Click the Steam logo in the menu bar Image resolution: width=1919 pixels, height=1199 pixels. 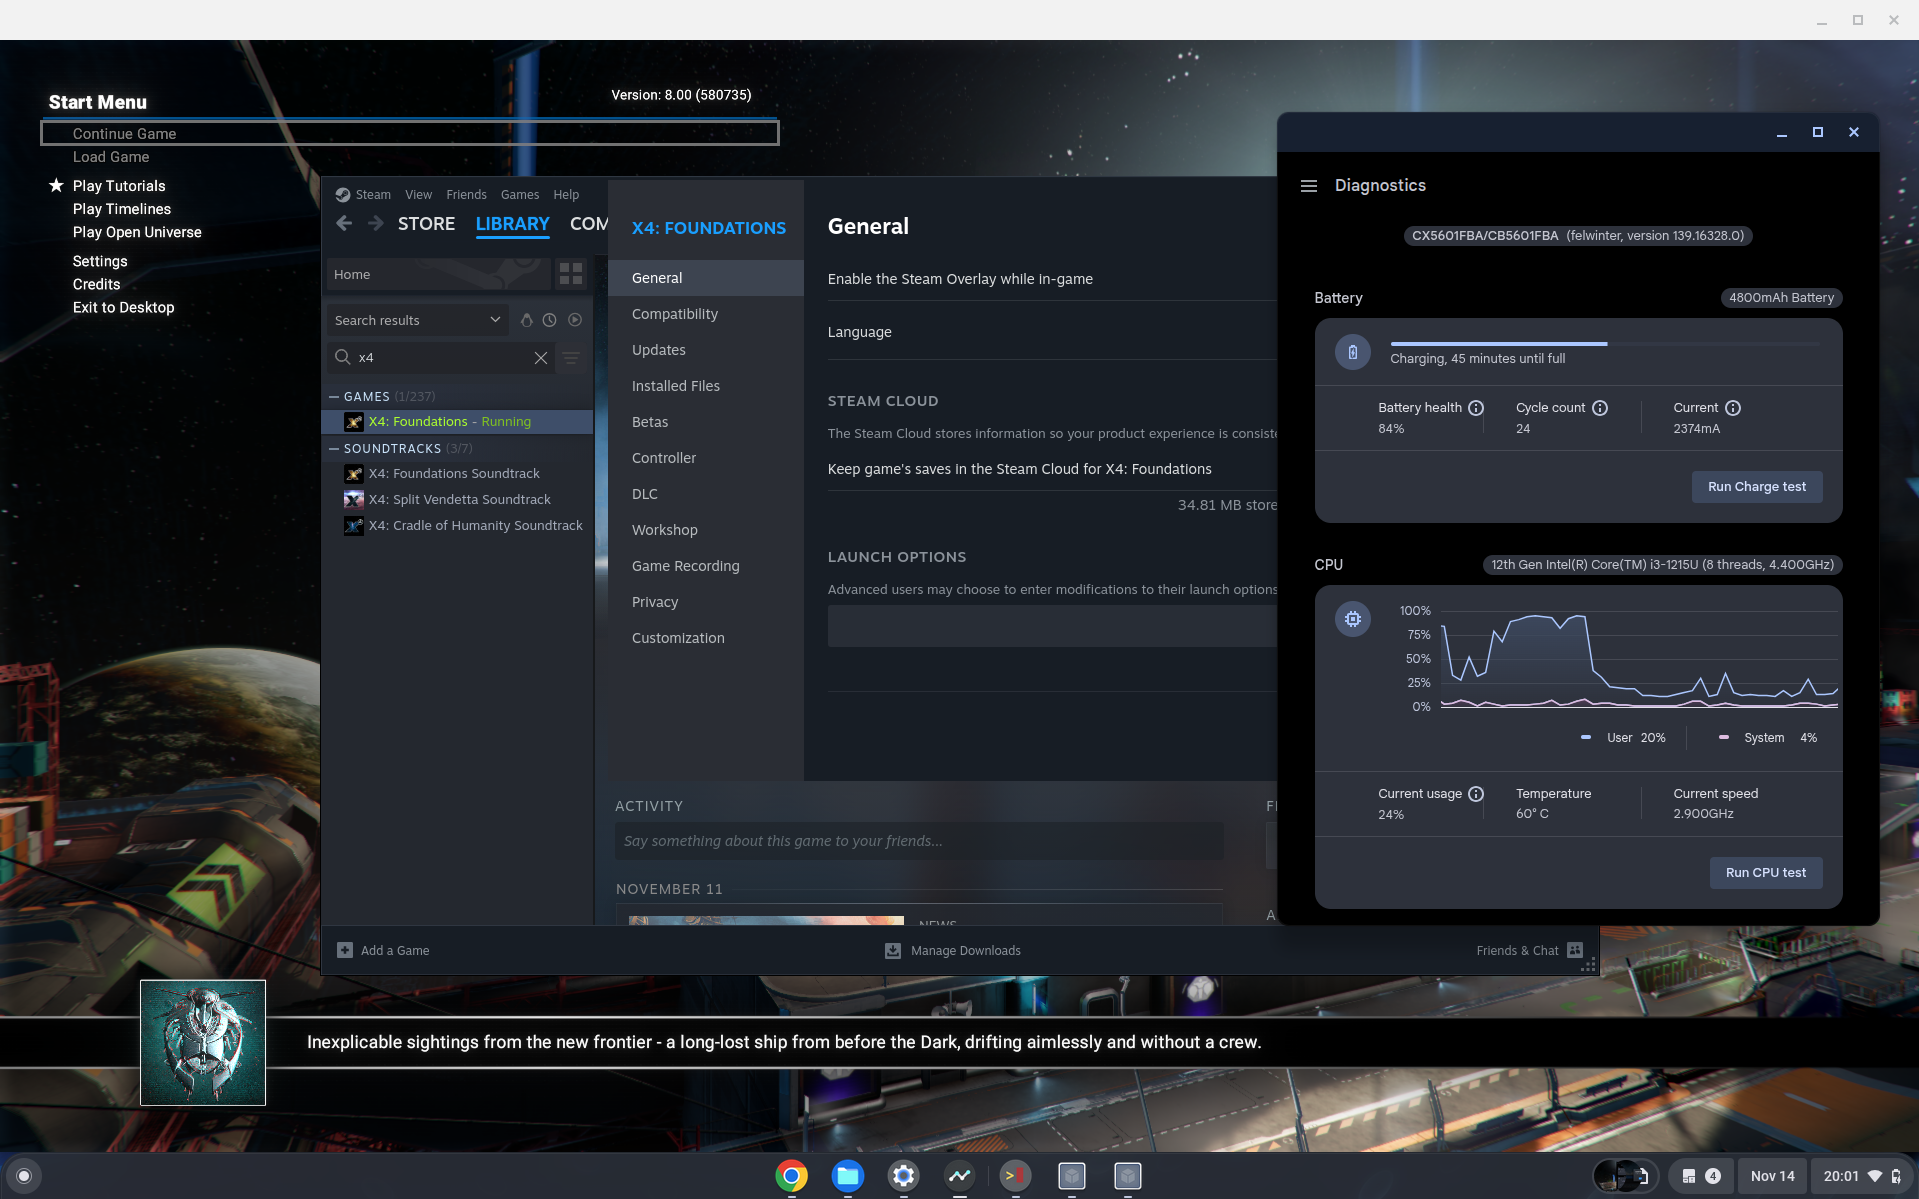[x=342, y=195]
